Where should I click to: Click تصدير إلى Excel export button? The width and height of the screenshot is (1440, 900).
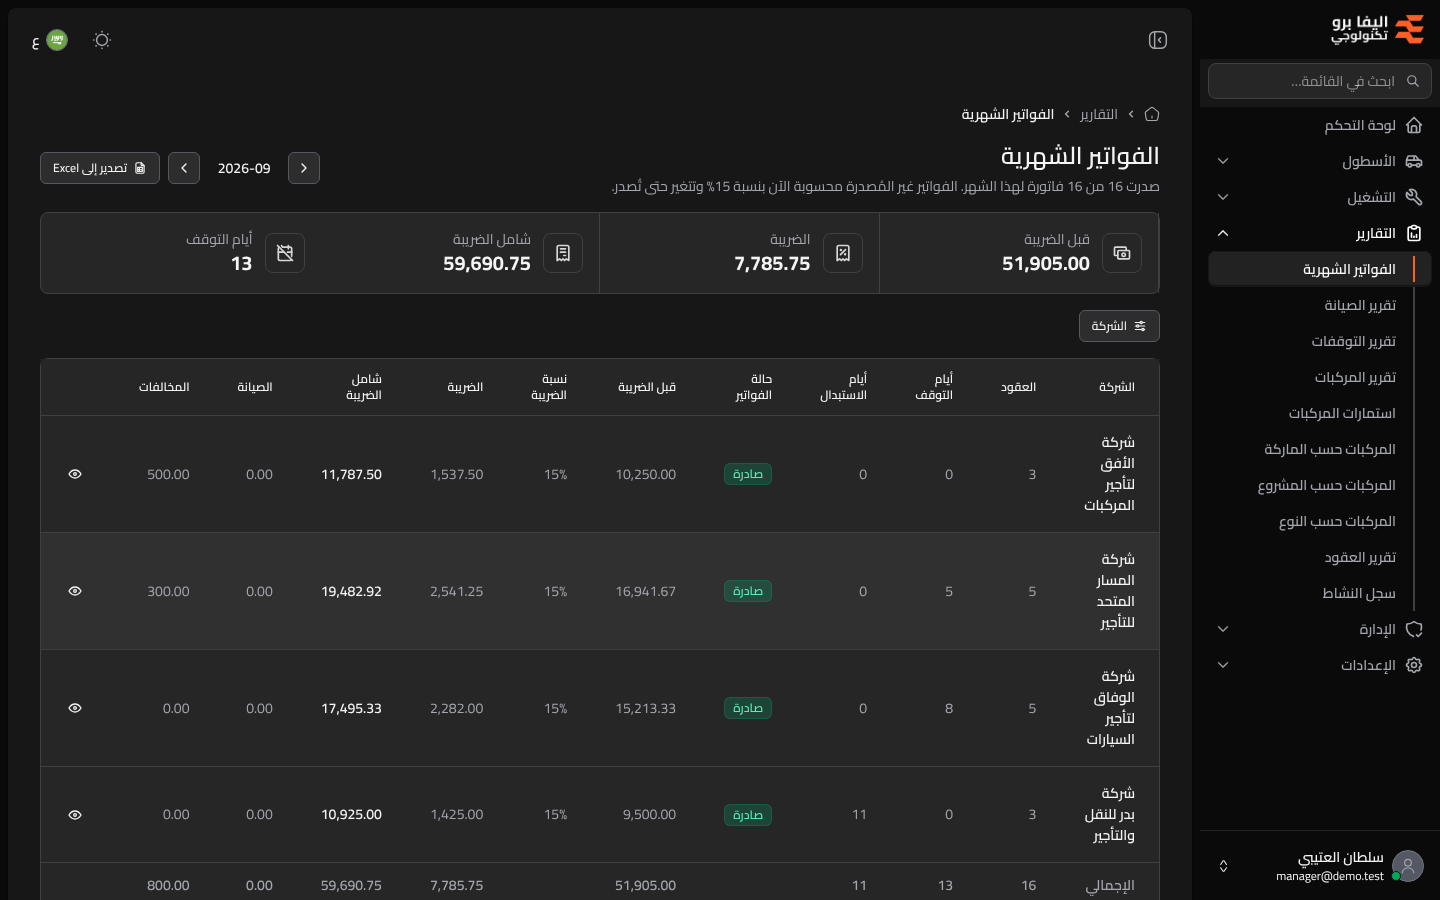tap(100, 168)
